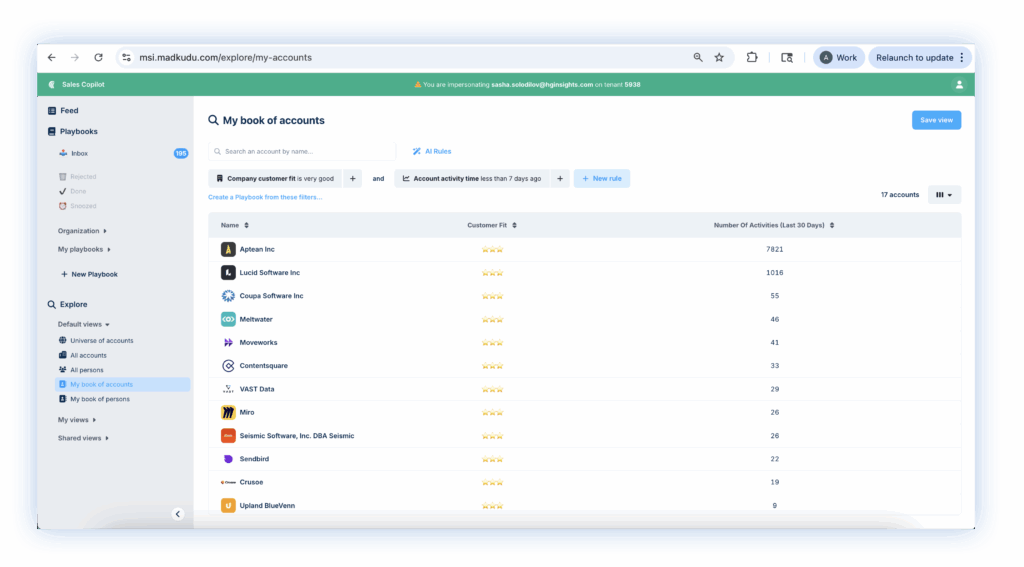Open Inbox in Playbooks sidebar
The image size is (1024, 567).
pyautogui.click(x=80, y=154)
